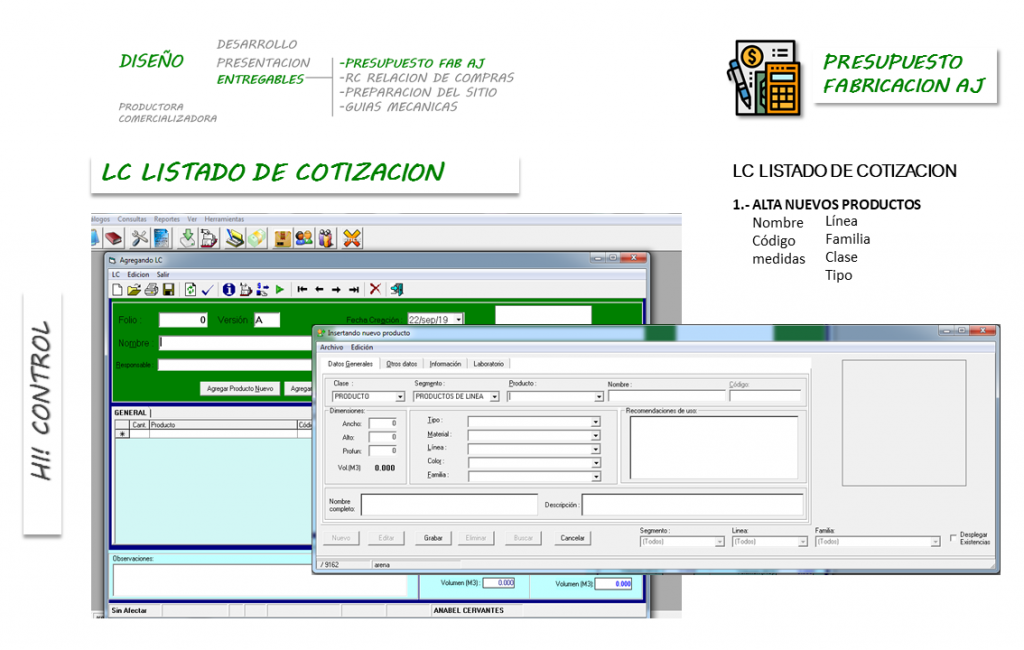Switch to the Otros datos tab
The height and width of the screenshot is (650, 1024).
(401, 364)
